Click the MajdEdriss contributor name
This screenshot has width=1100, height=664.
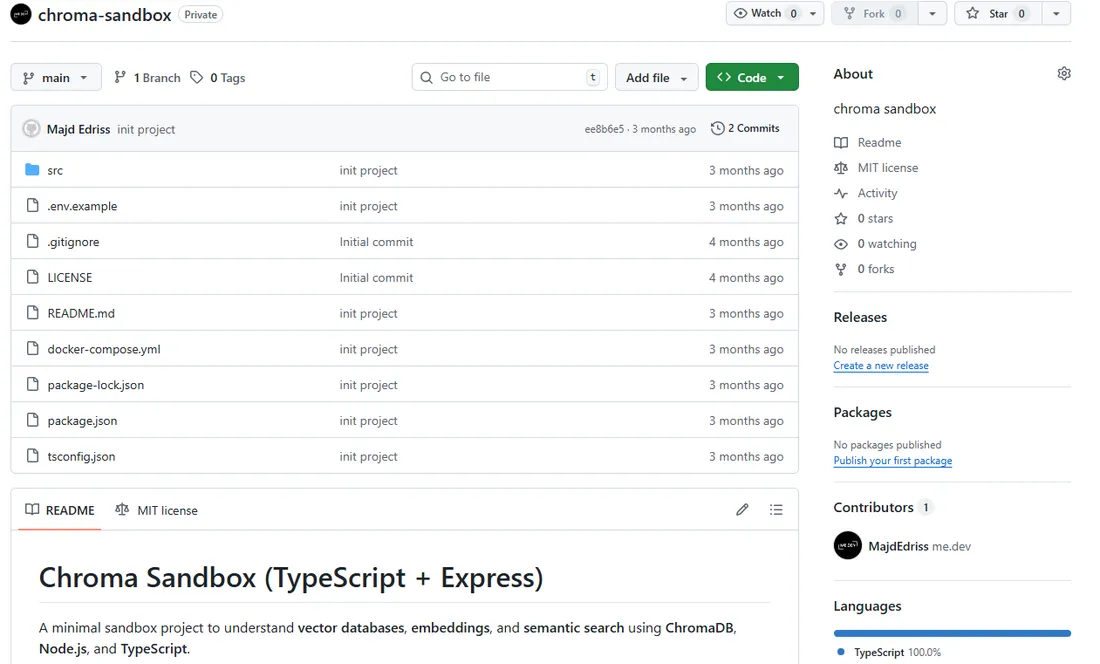click(898, 546)
